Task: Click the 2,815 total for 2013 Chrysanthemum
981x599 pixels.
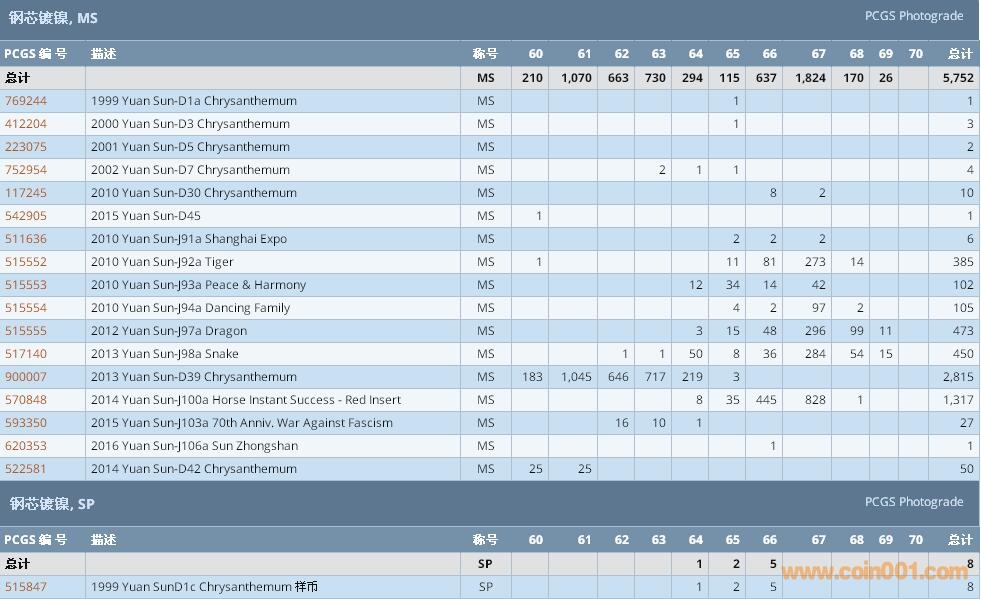Action: point(957,377)
